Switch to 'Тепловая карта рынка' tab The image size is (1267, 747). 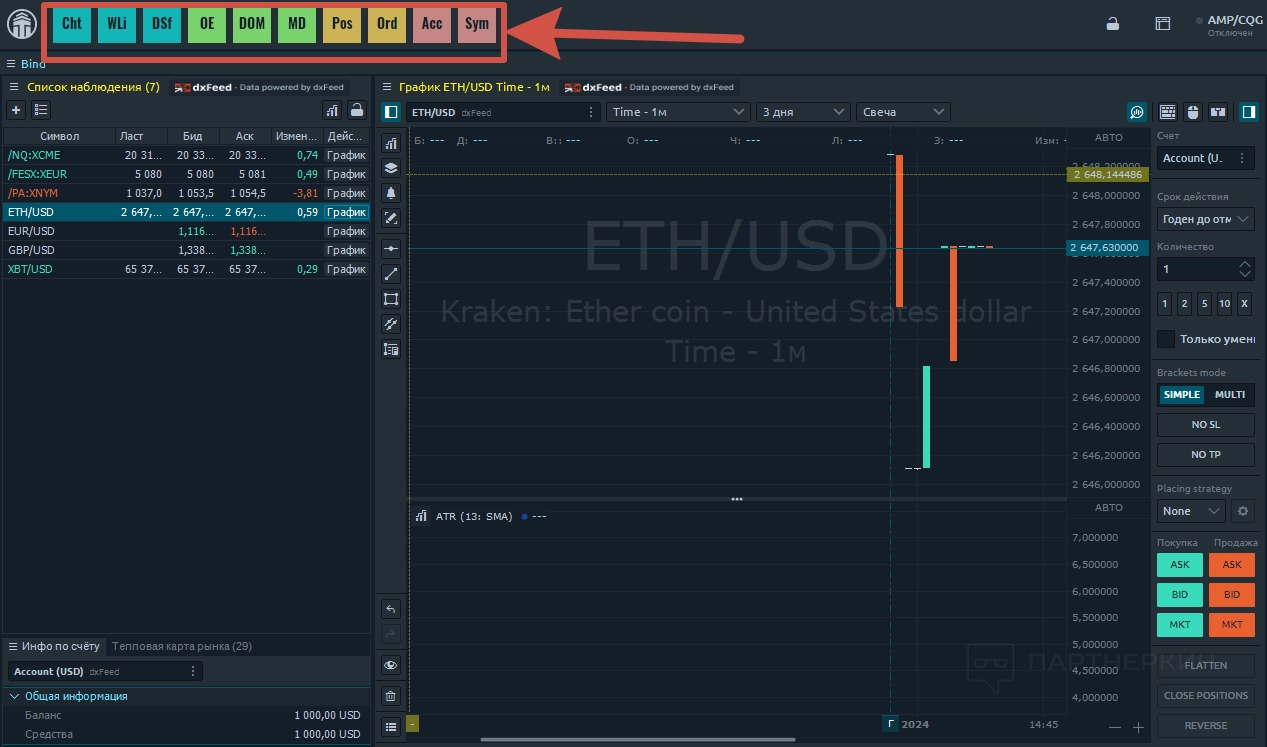(x=182, y=646)
